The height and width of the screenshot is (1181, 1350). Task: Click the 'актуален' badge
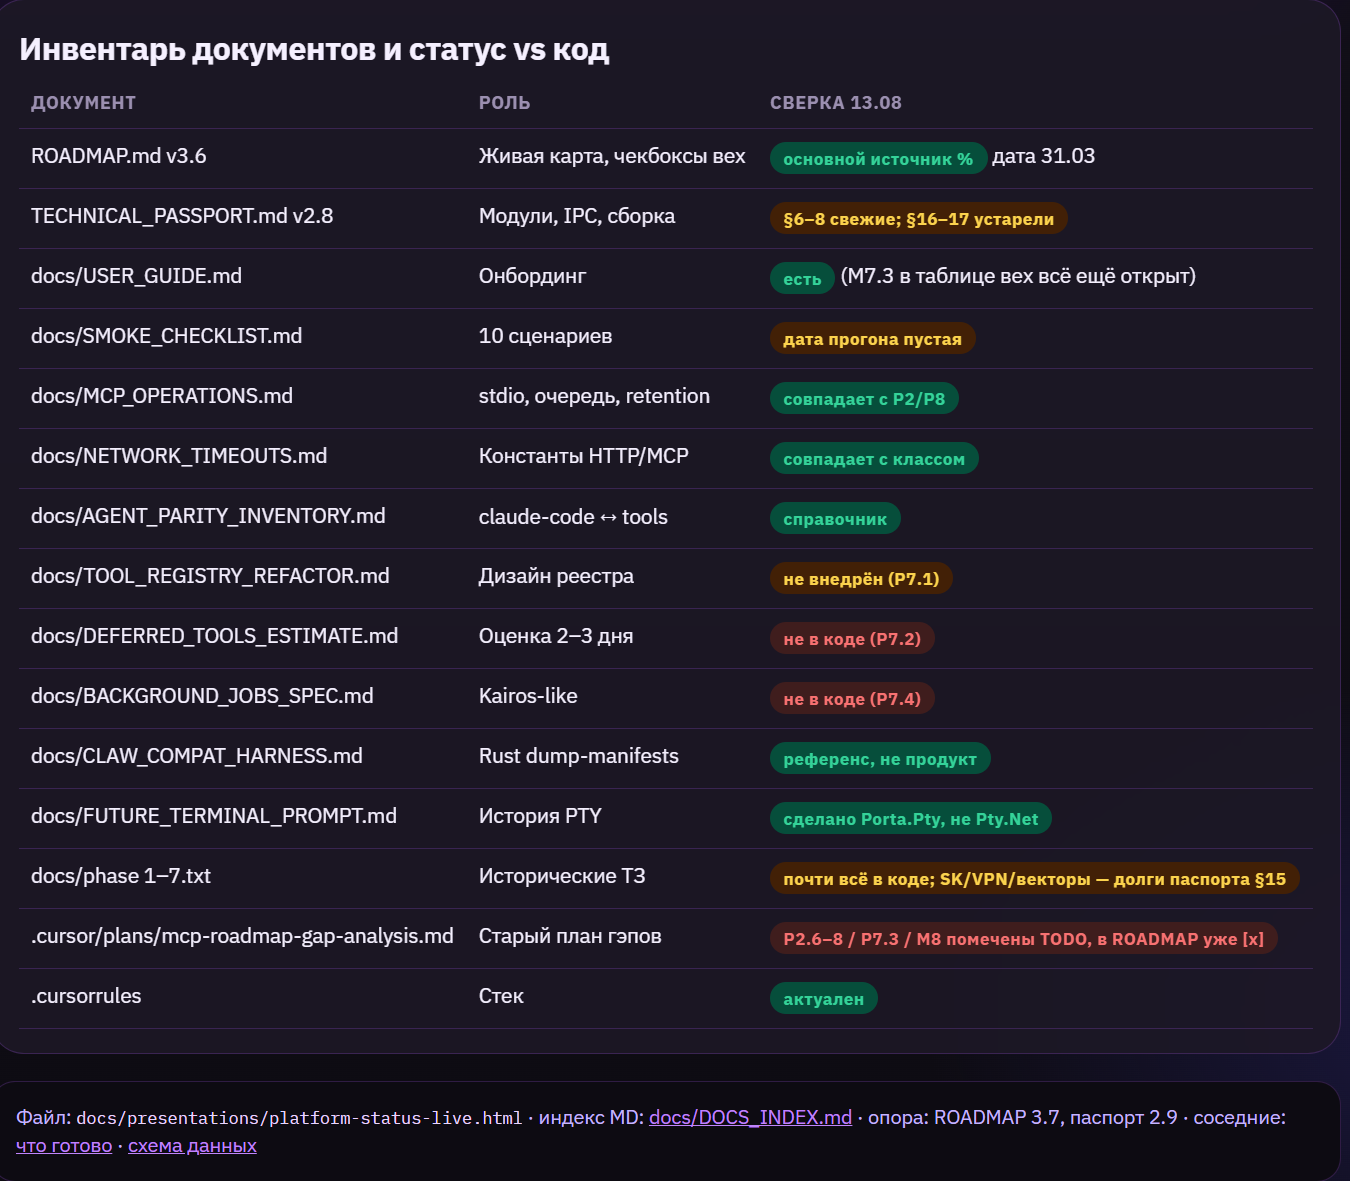coord(823,998)
